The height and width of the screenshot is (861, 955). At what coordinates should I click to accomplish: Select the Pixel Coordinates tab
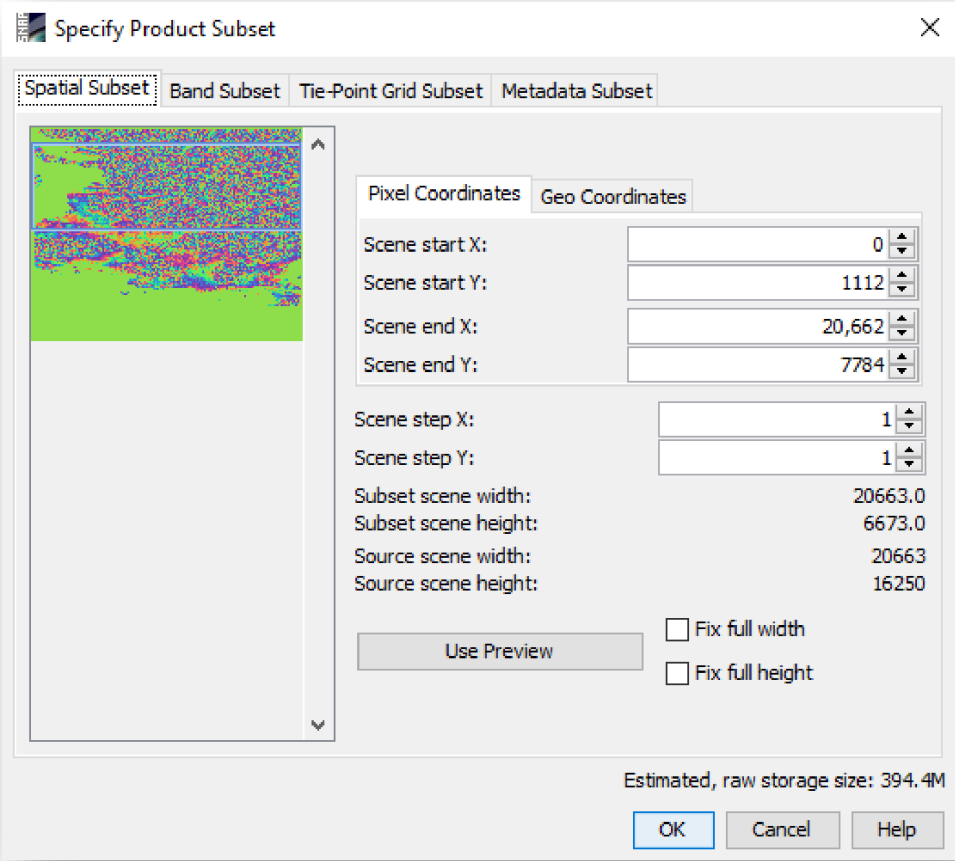pyautogui.click(x=444, y=194)
